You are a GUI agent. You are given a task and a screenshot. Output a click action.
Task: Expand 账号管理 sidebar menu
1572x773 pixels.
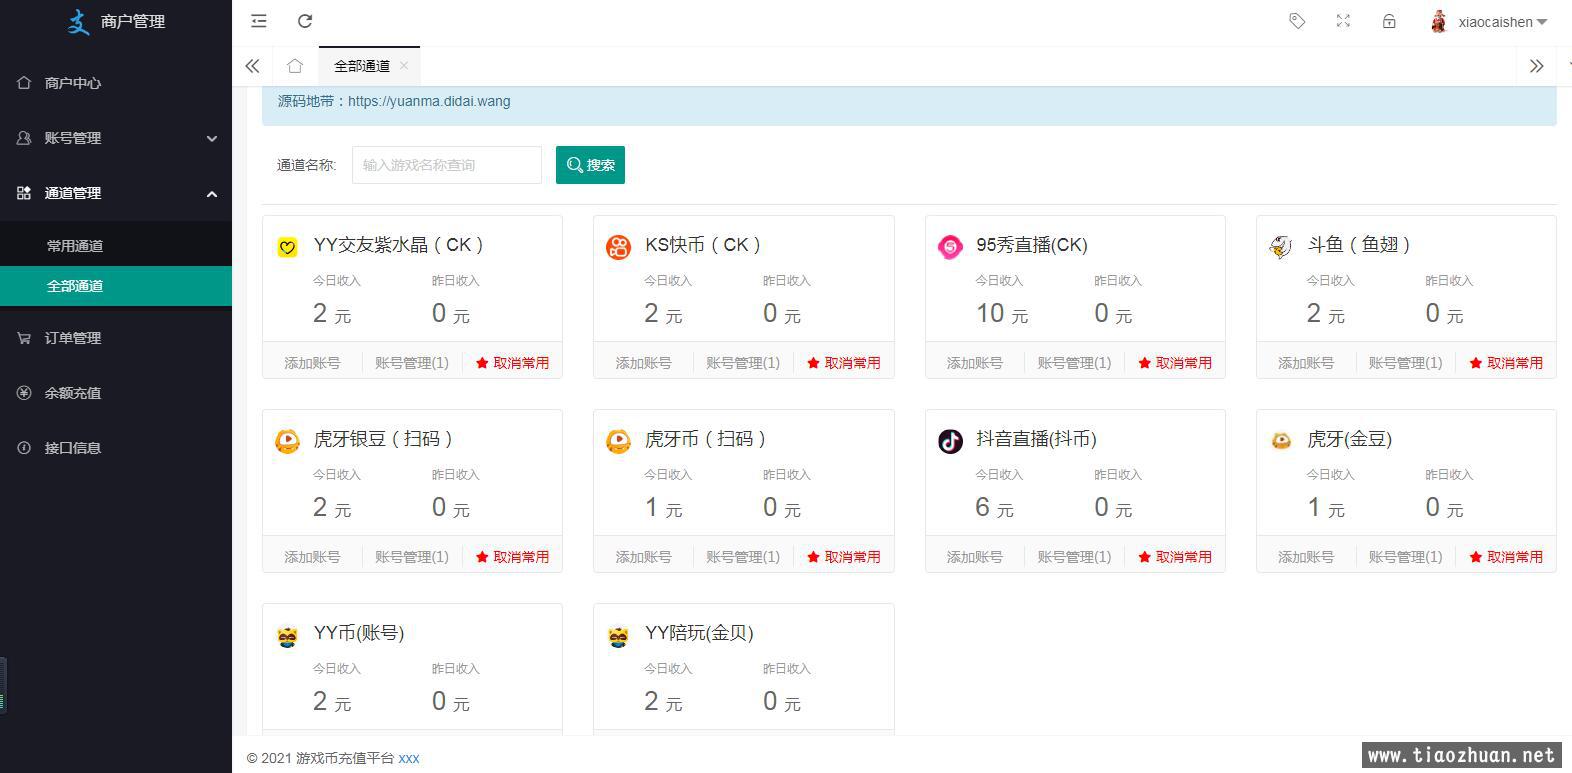coord(116,138)
